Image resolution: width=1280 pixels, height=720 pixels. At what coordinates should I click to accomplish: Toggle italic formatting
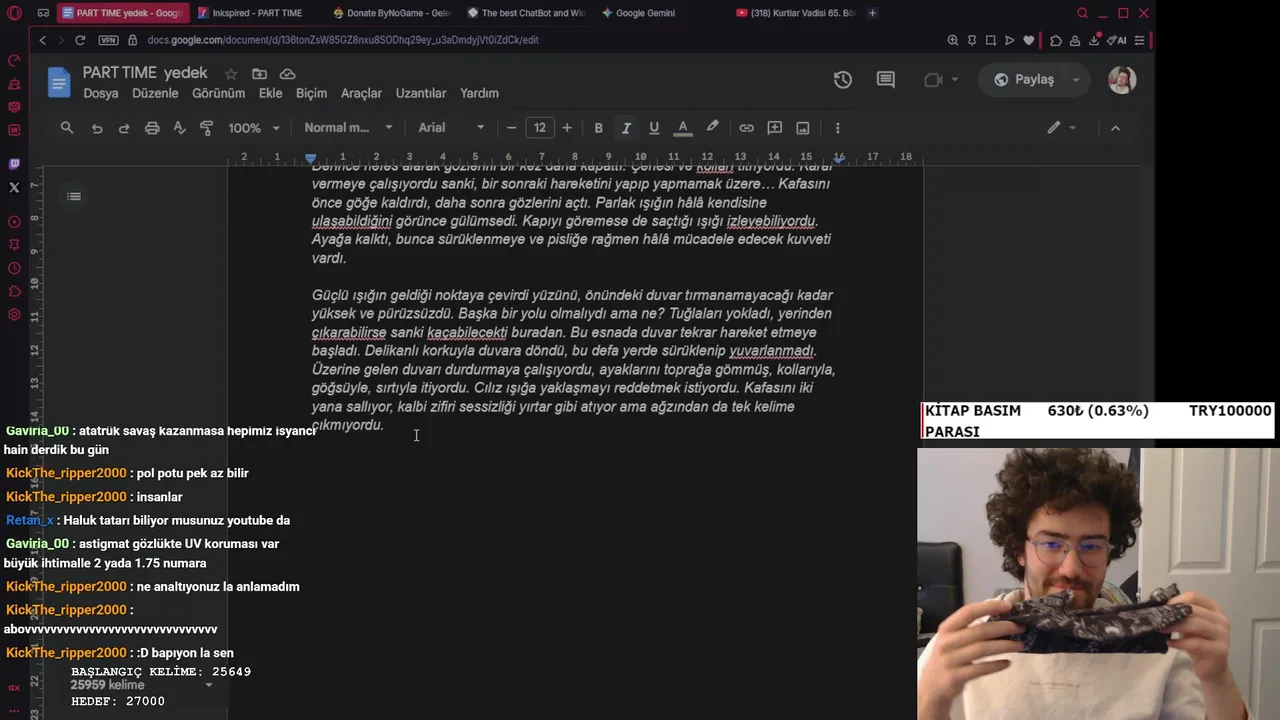pos(626,128)
